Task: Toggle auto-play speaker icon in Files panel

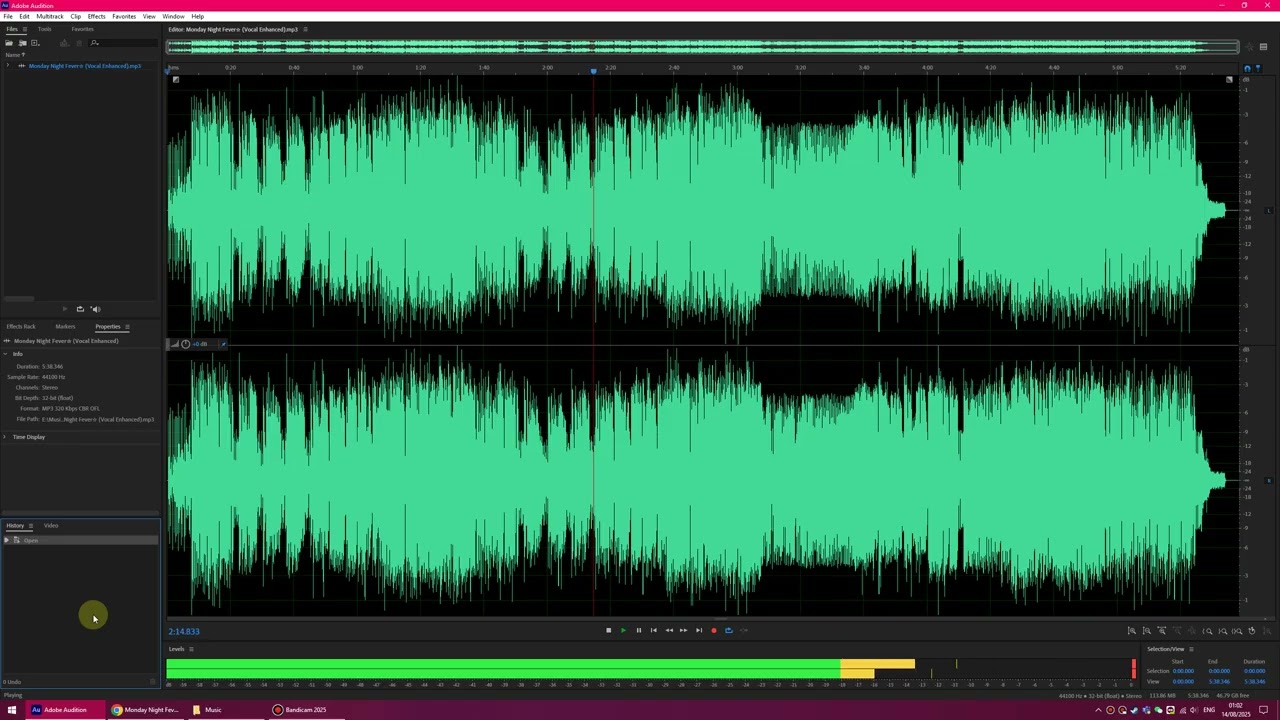Action: click(x=95, y=309)
